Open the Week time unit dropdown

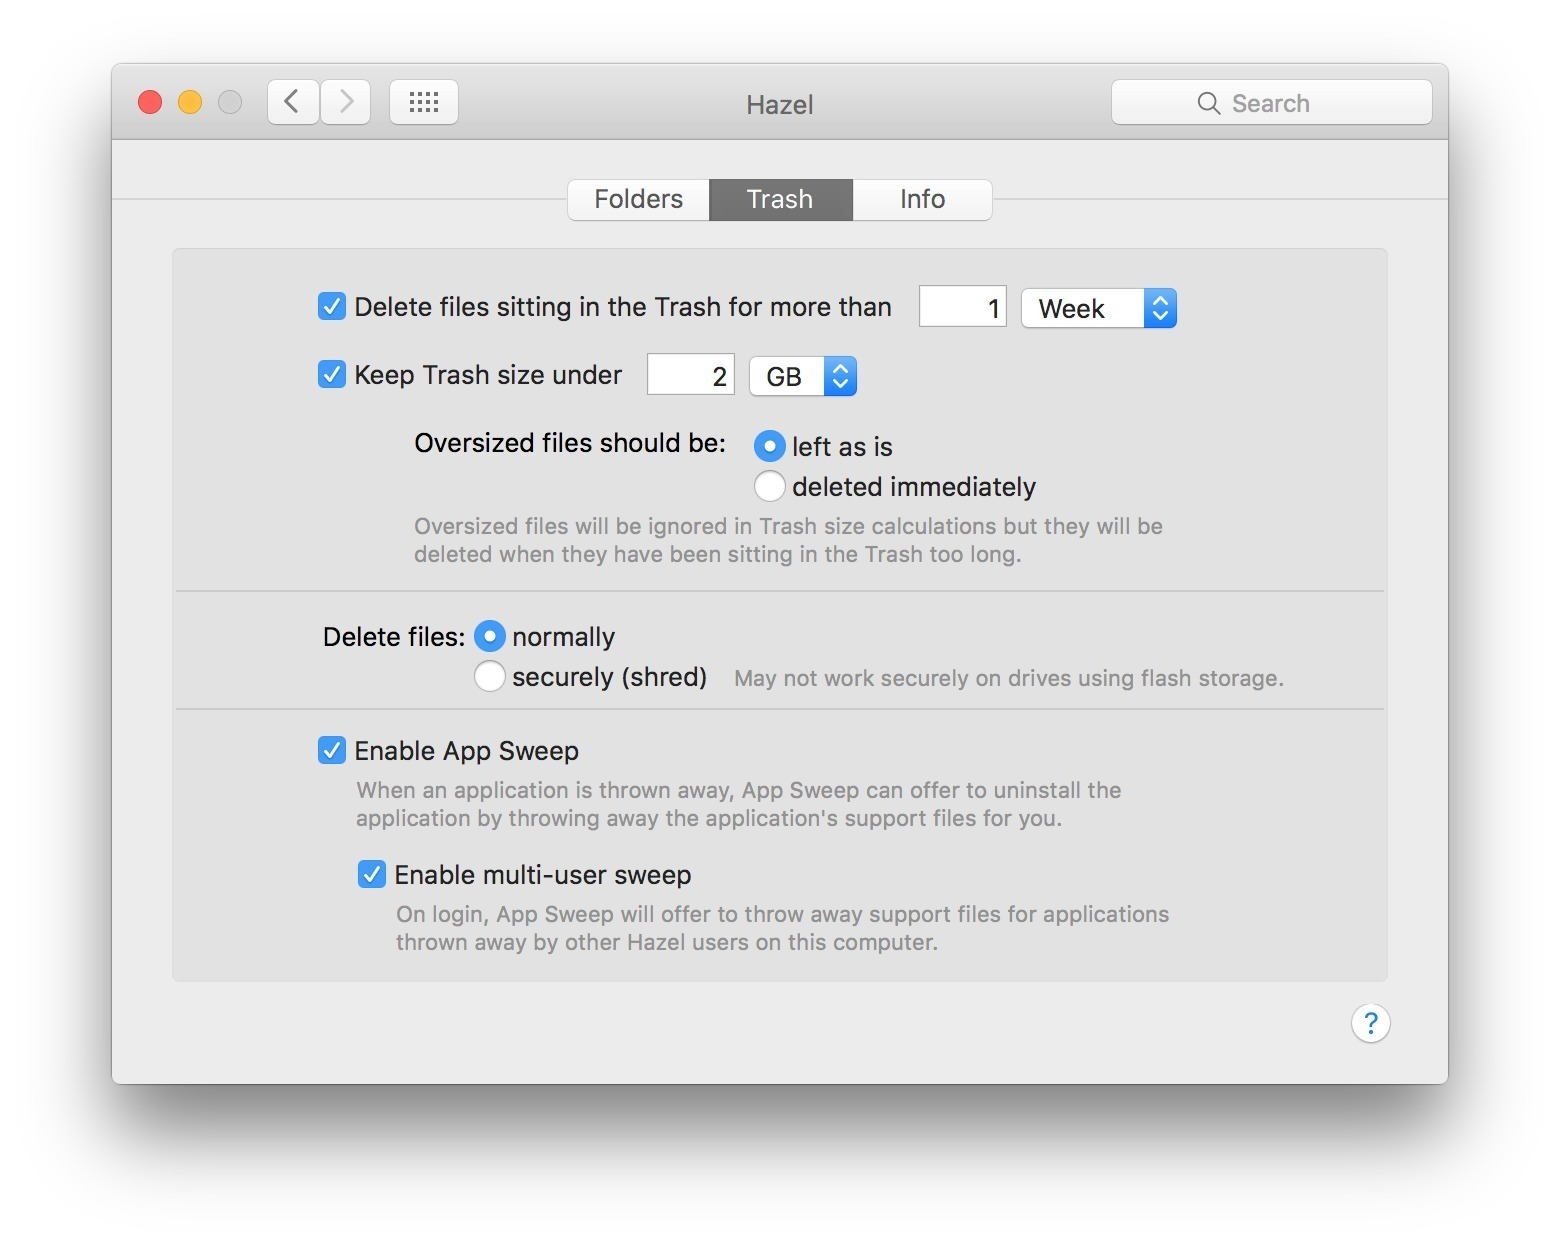tap(1099, 308)
